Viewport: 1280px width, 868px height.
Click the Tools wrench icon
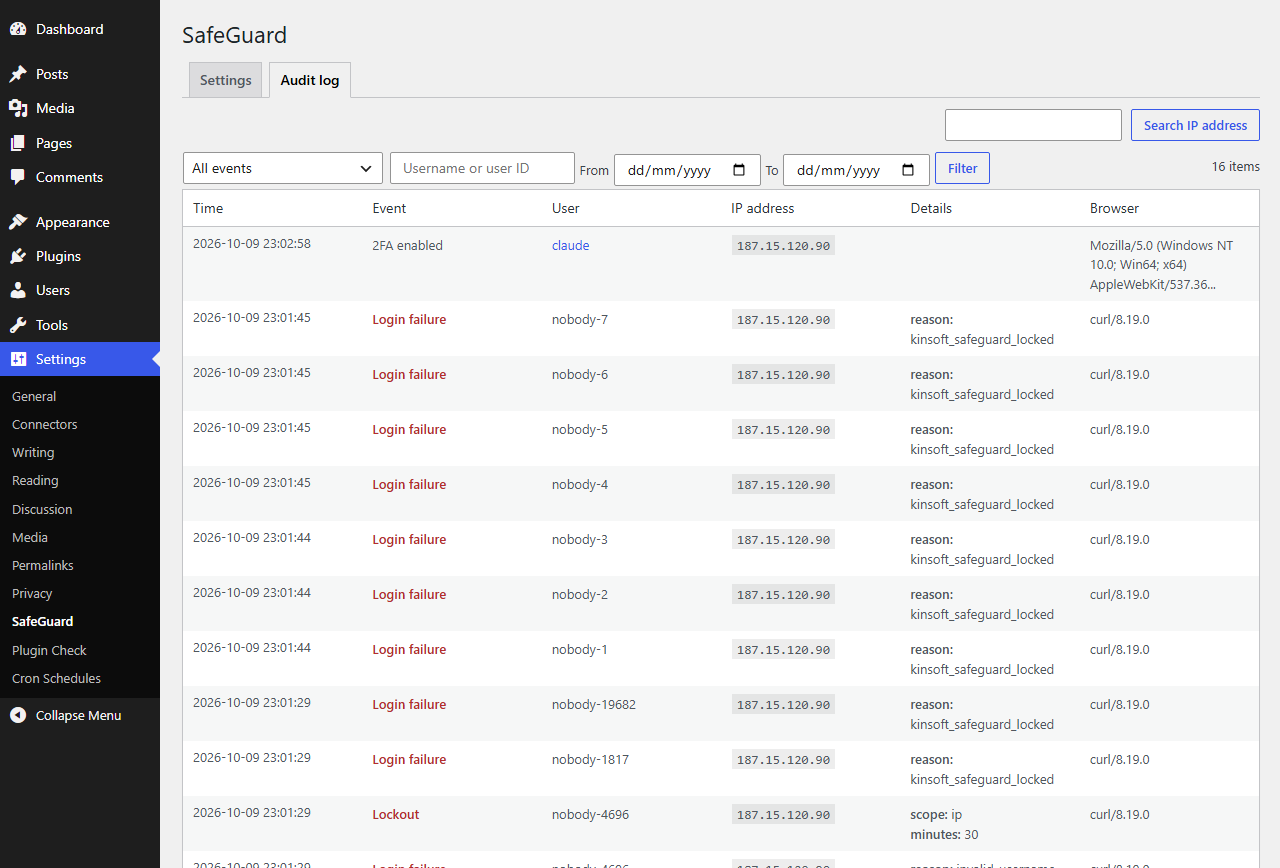click(18, 325)
